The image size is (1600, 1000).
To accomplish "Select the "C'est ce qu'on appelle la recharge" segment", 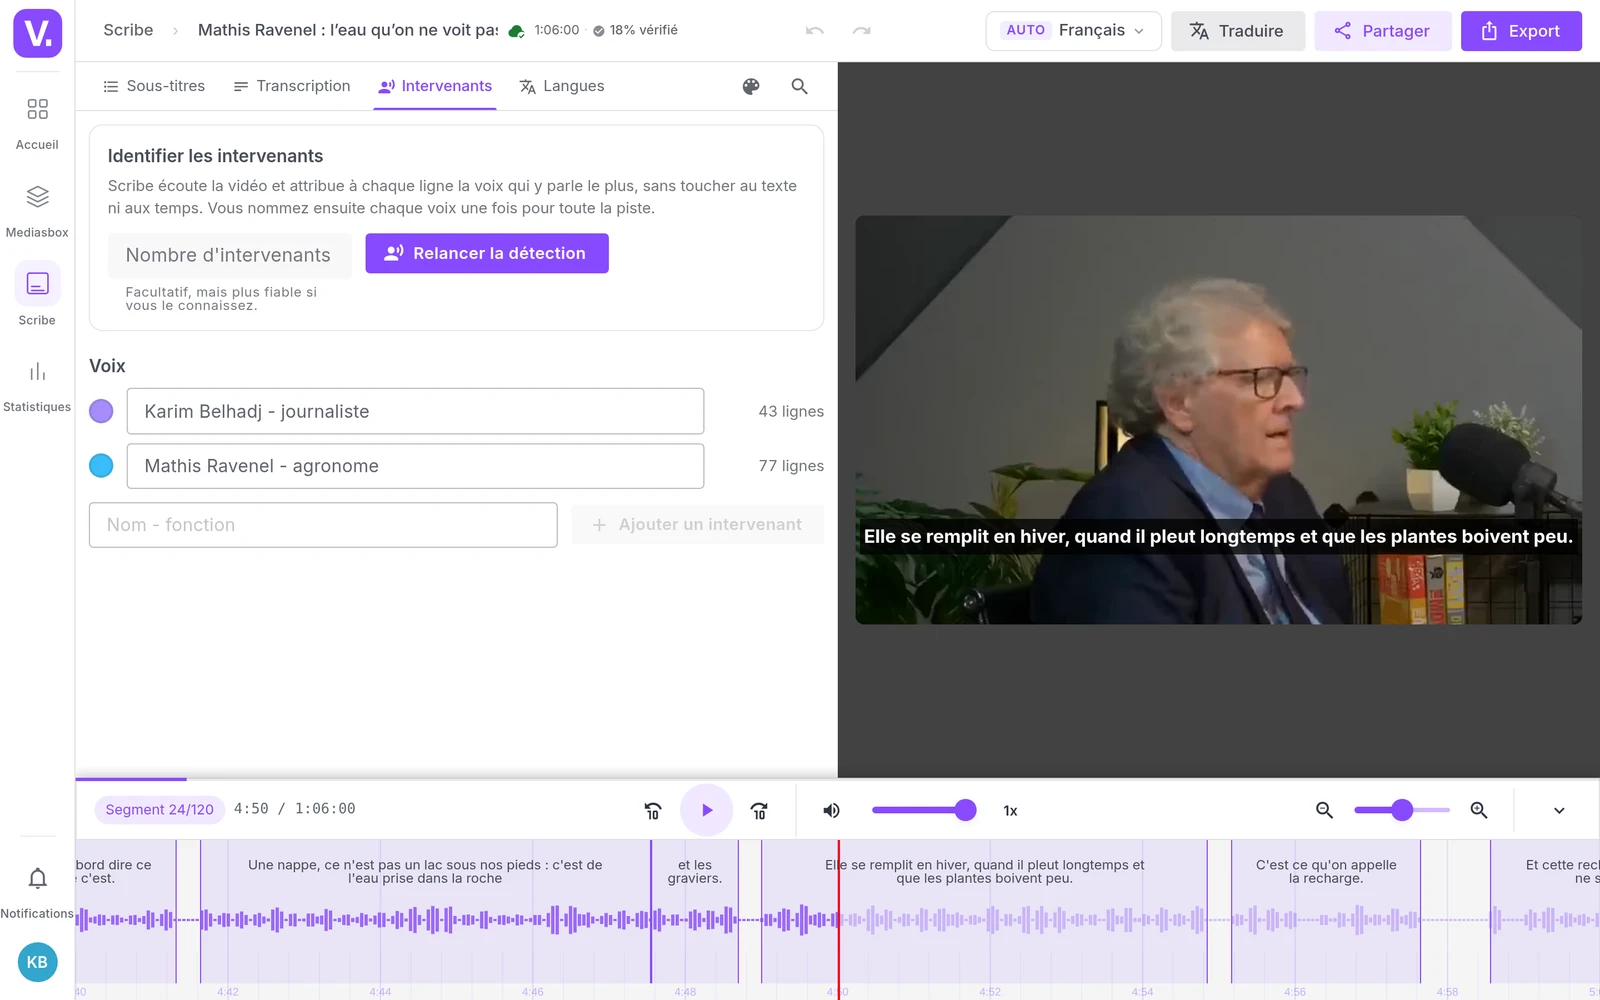I will click(1325, 910).
